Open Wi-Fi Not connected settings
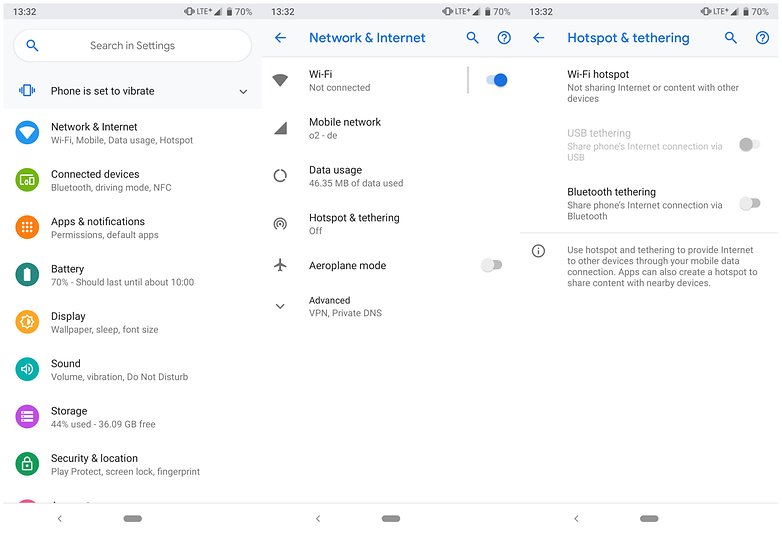Image resolution: width=782 pixels, height=538 pixels. pos(364,80)
